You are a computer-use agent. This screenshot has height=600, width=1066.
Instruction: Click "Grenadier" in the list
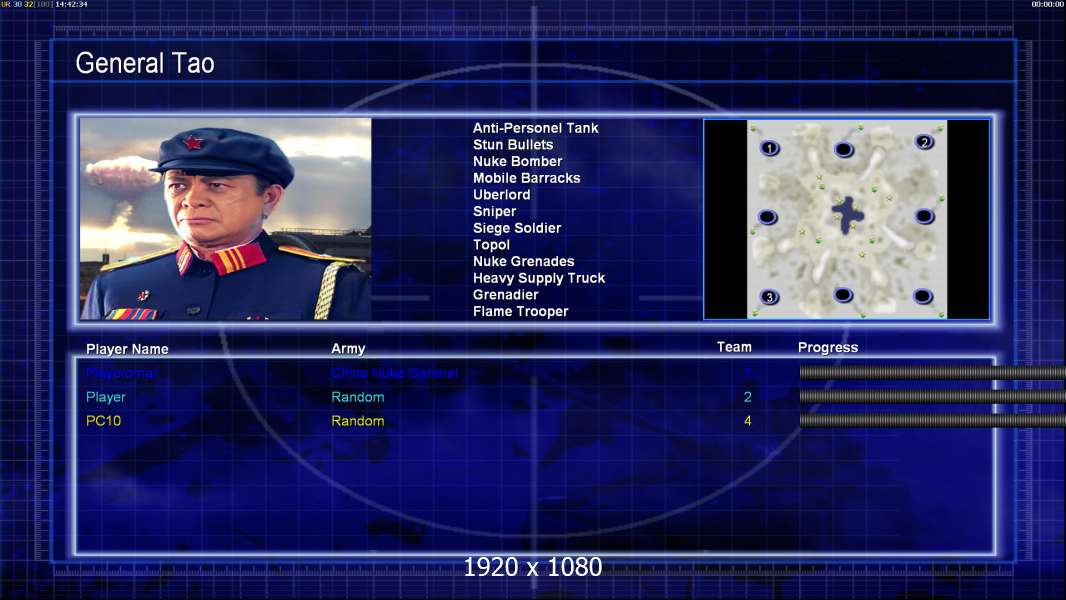506,295
